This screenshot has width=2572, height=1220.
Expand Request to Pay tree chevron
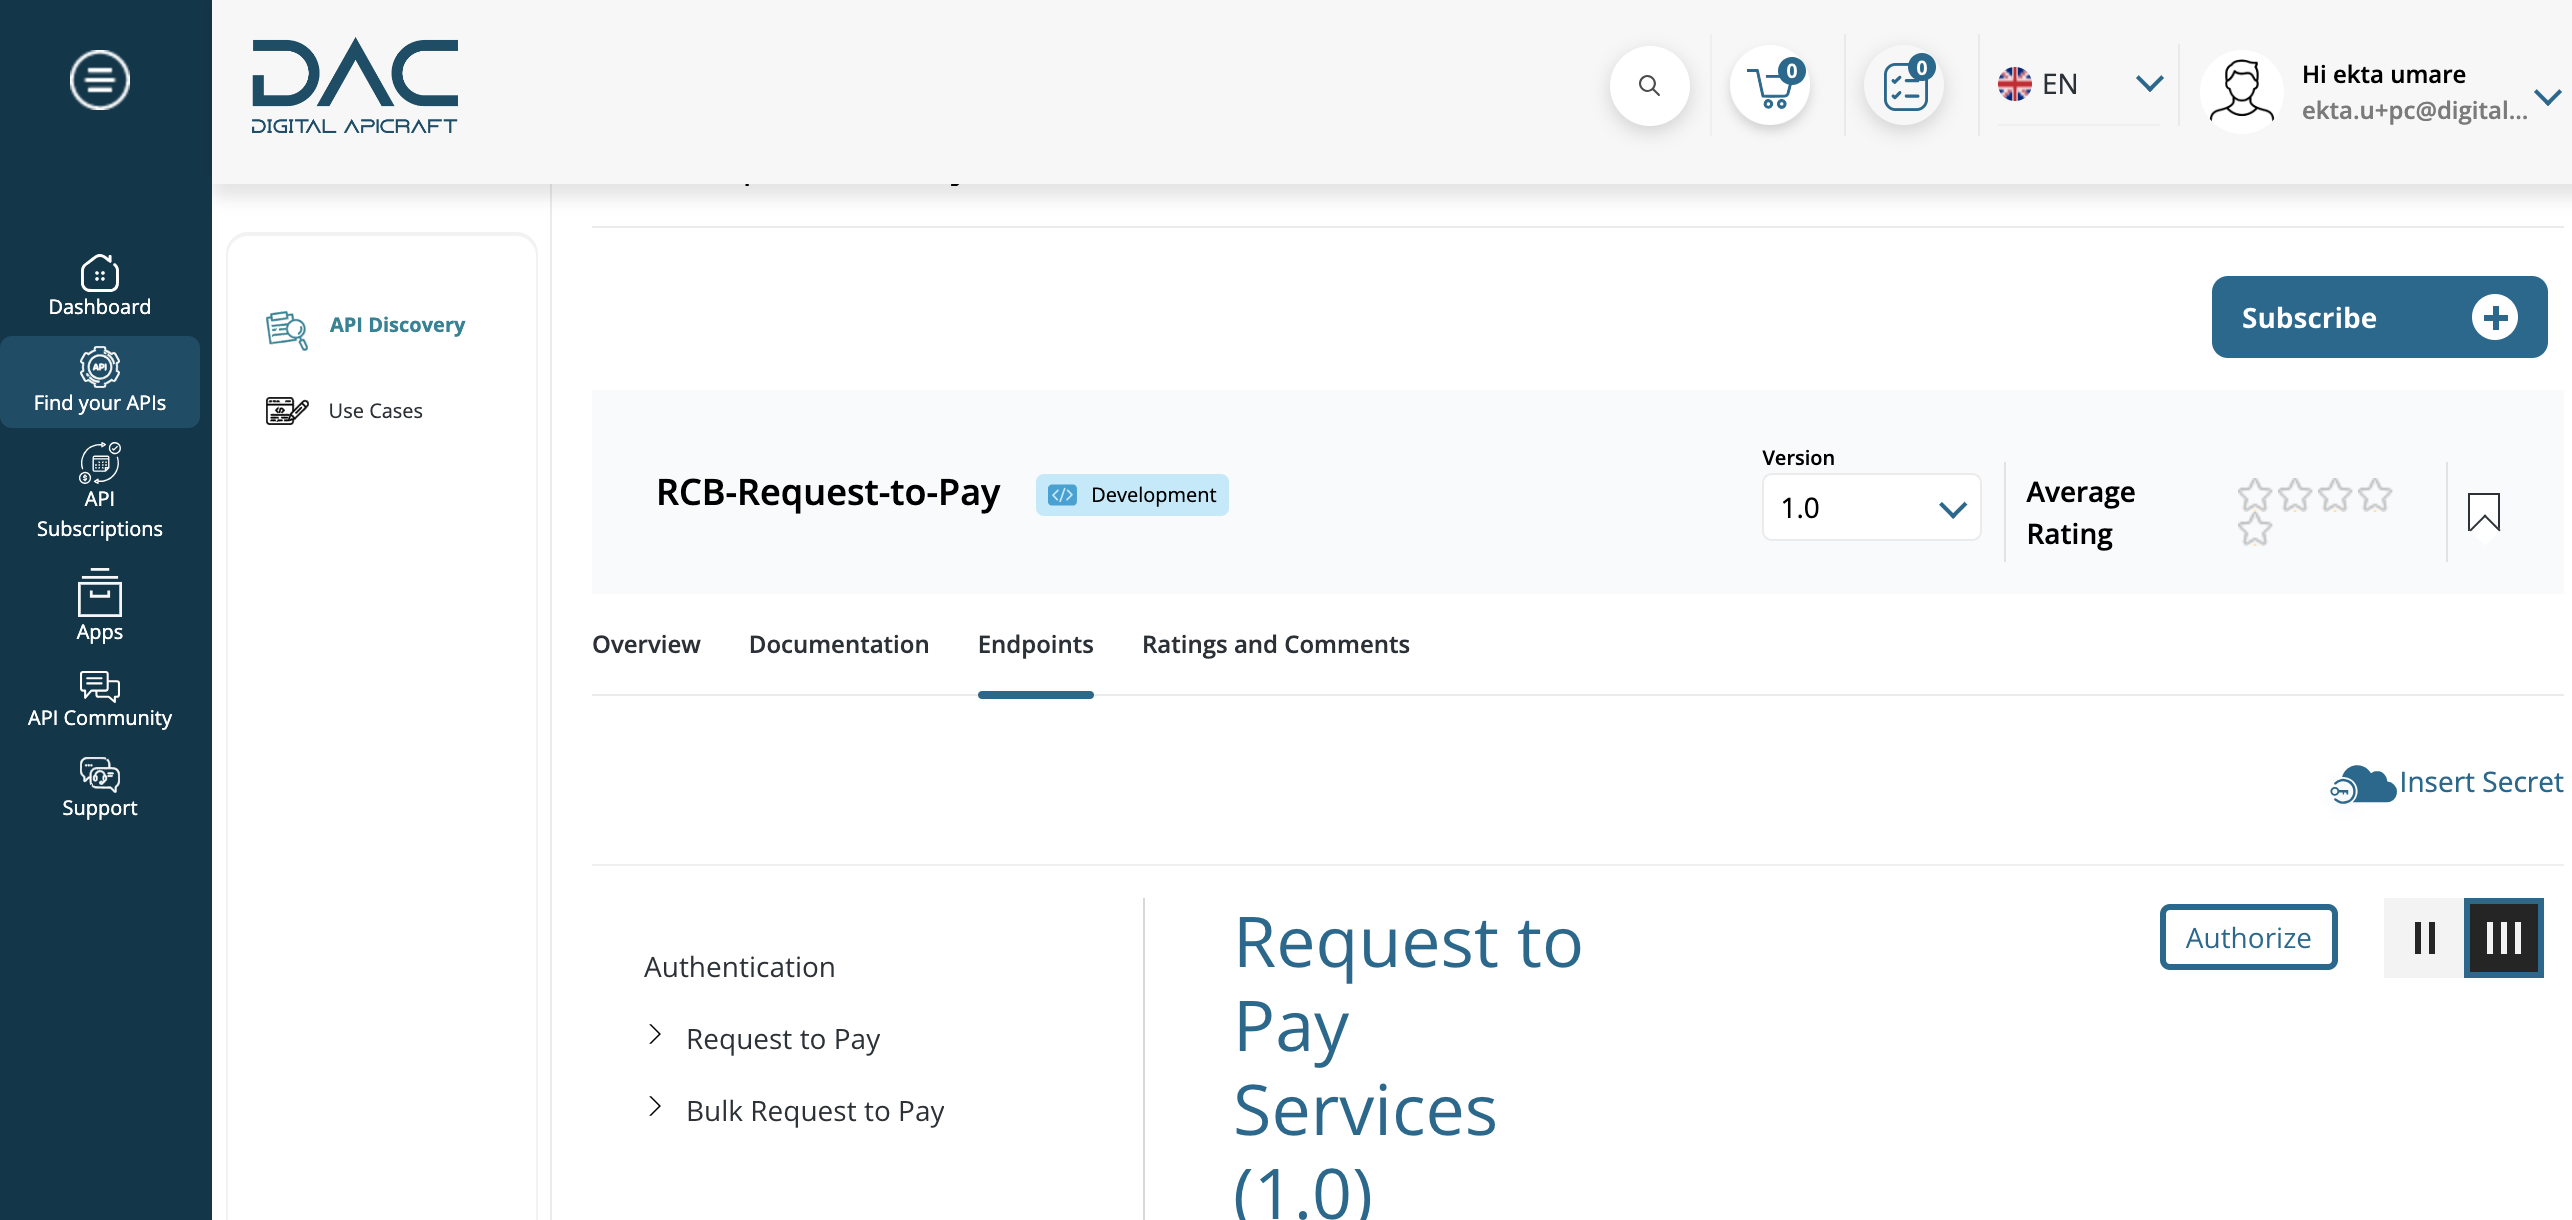click(x=655, y=1035)
